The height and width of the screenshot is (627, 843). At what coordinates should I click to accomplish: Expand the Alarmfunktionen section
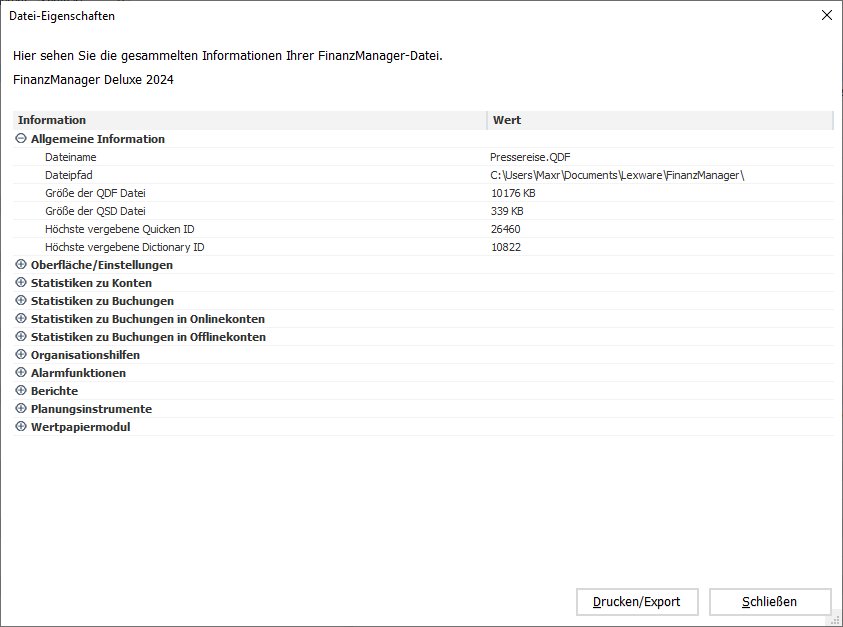tap(22, 373)
